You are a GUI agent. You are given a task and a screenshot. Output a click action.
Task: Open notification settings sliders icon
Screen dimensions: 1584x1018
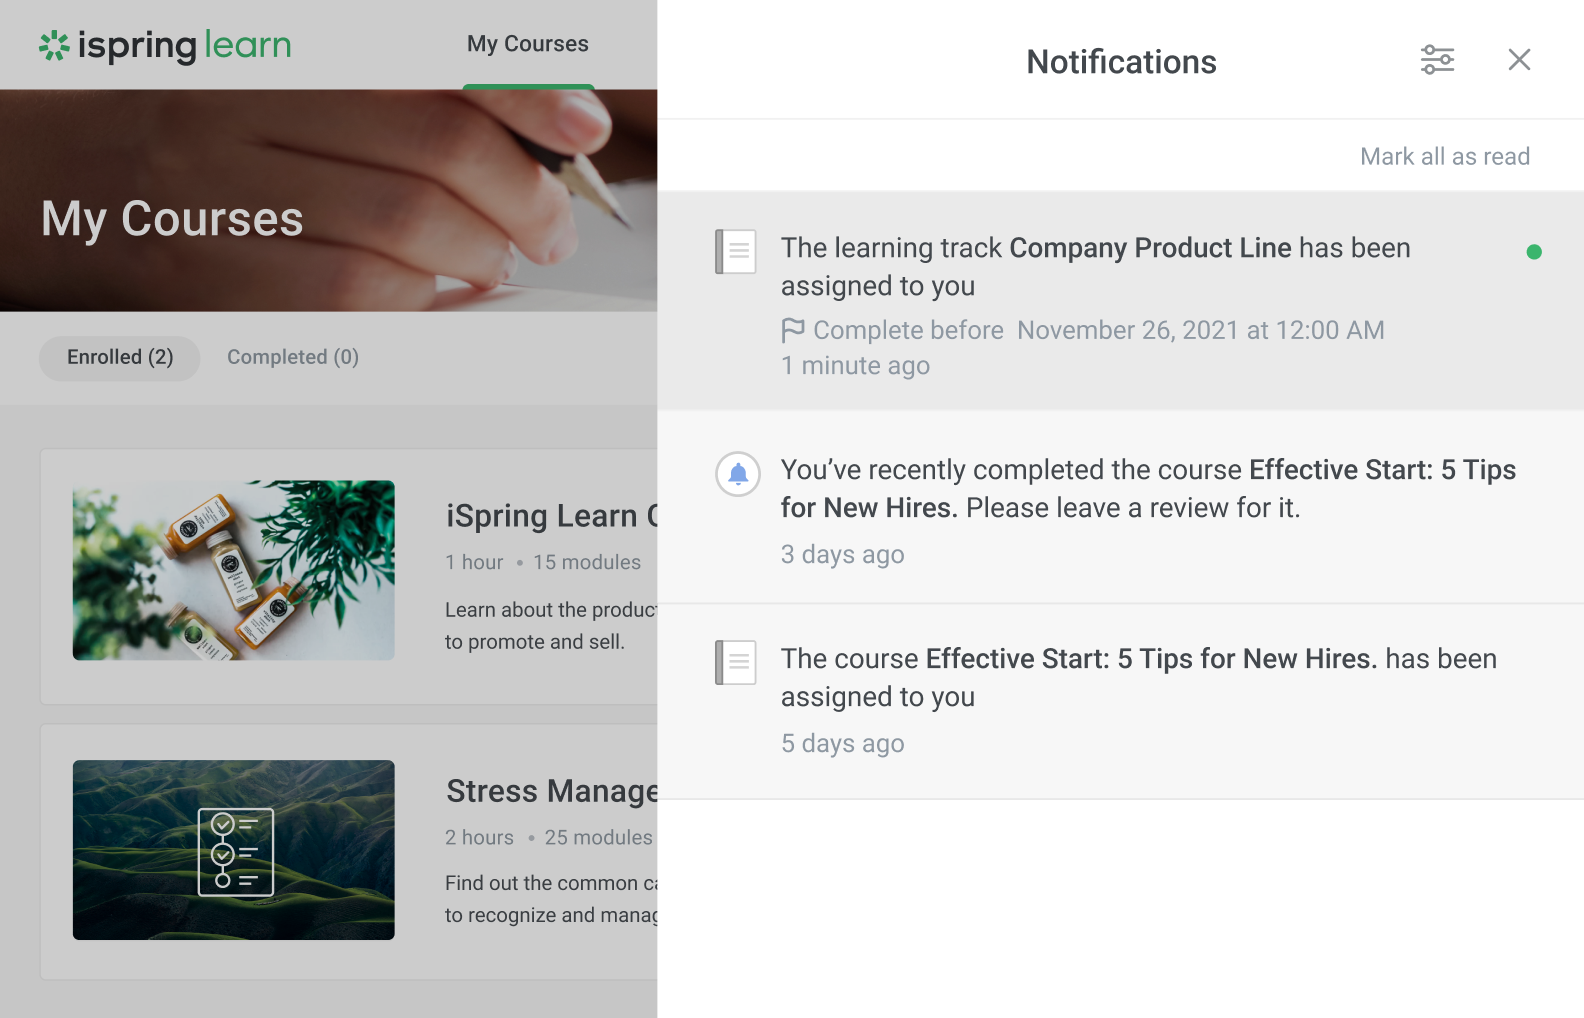[1437, 60]
